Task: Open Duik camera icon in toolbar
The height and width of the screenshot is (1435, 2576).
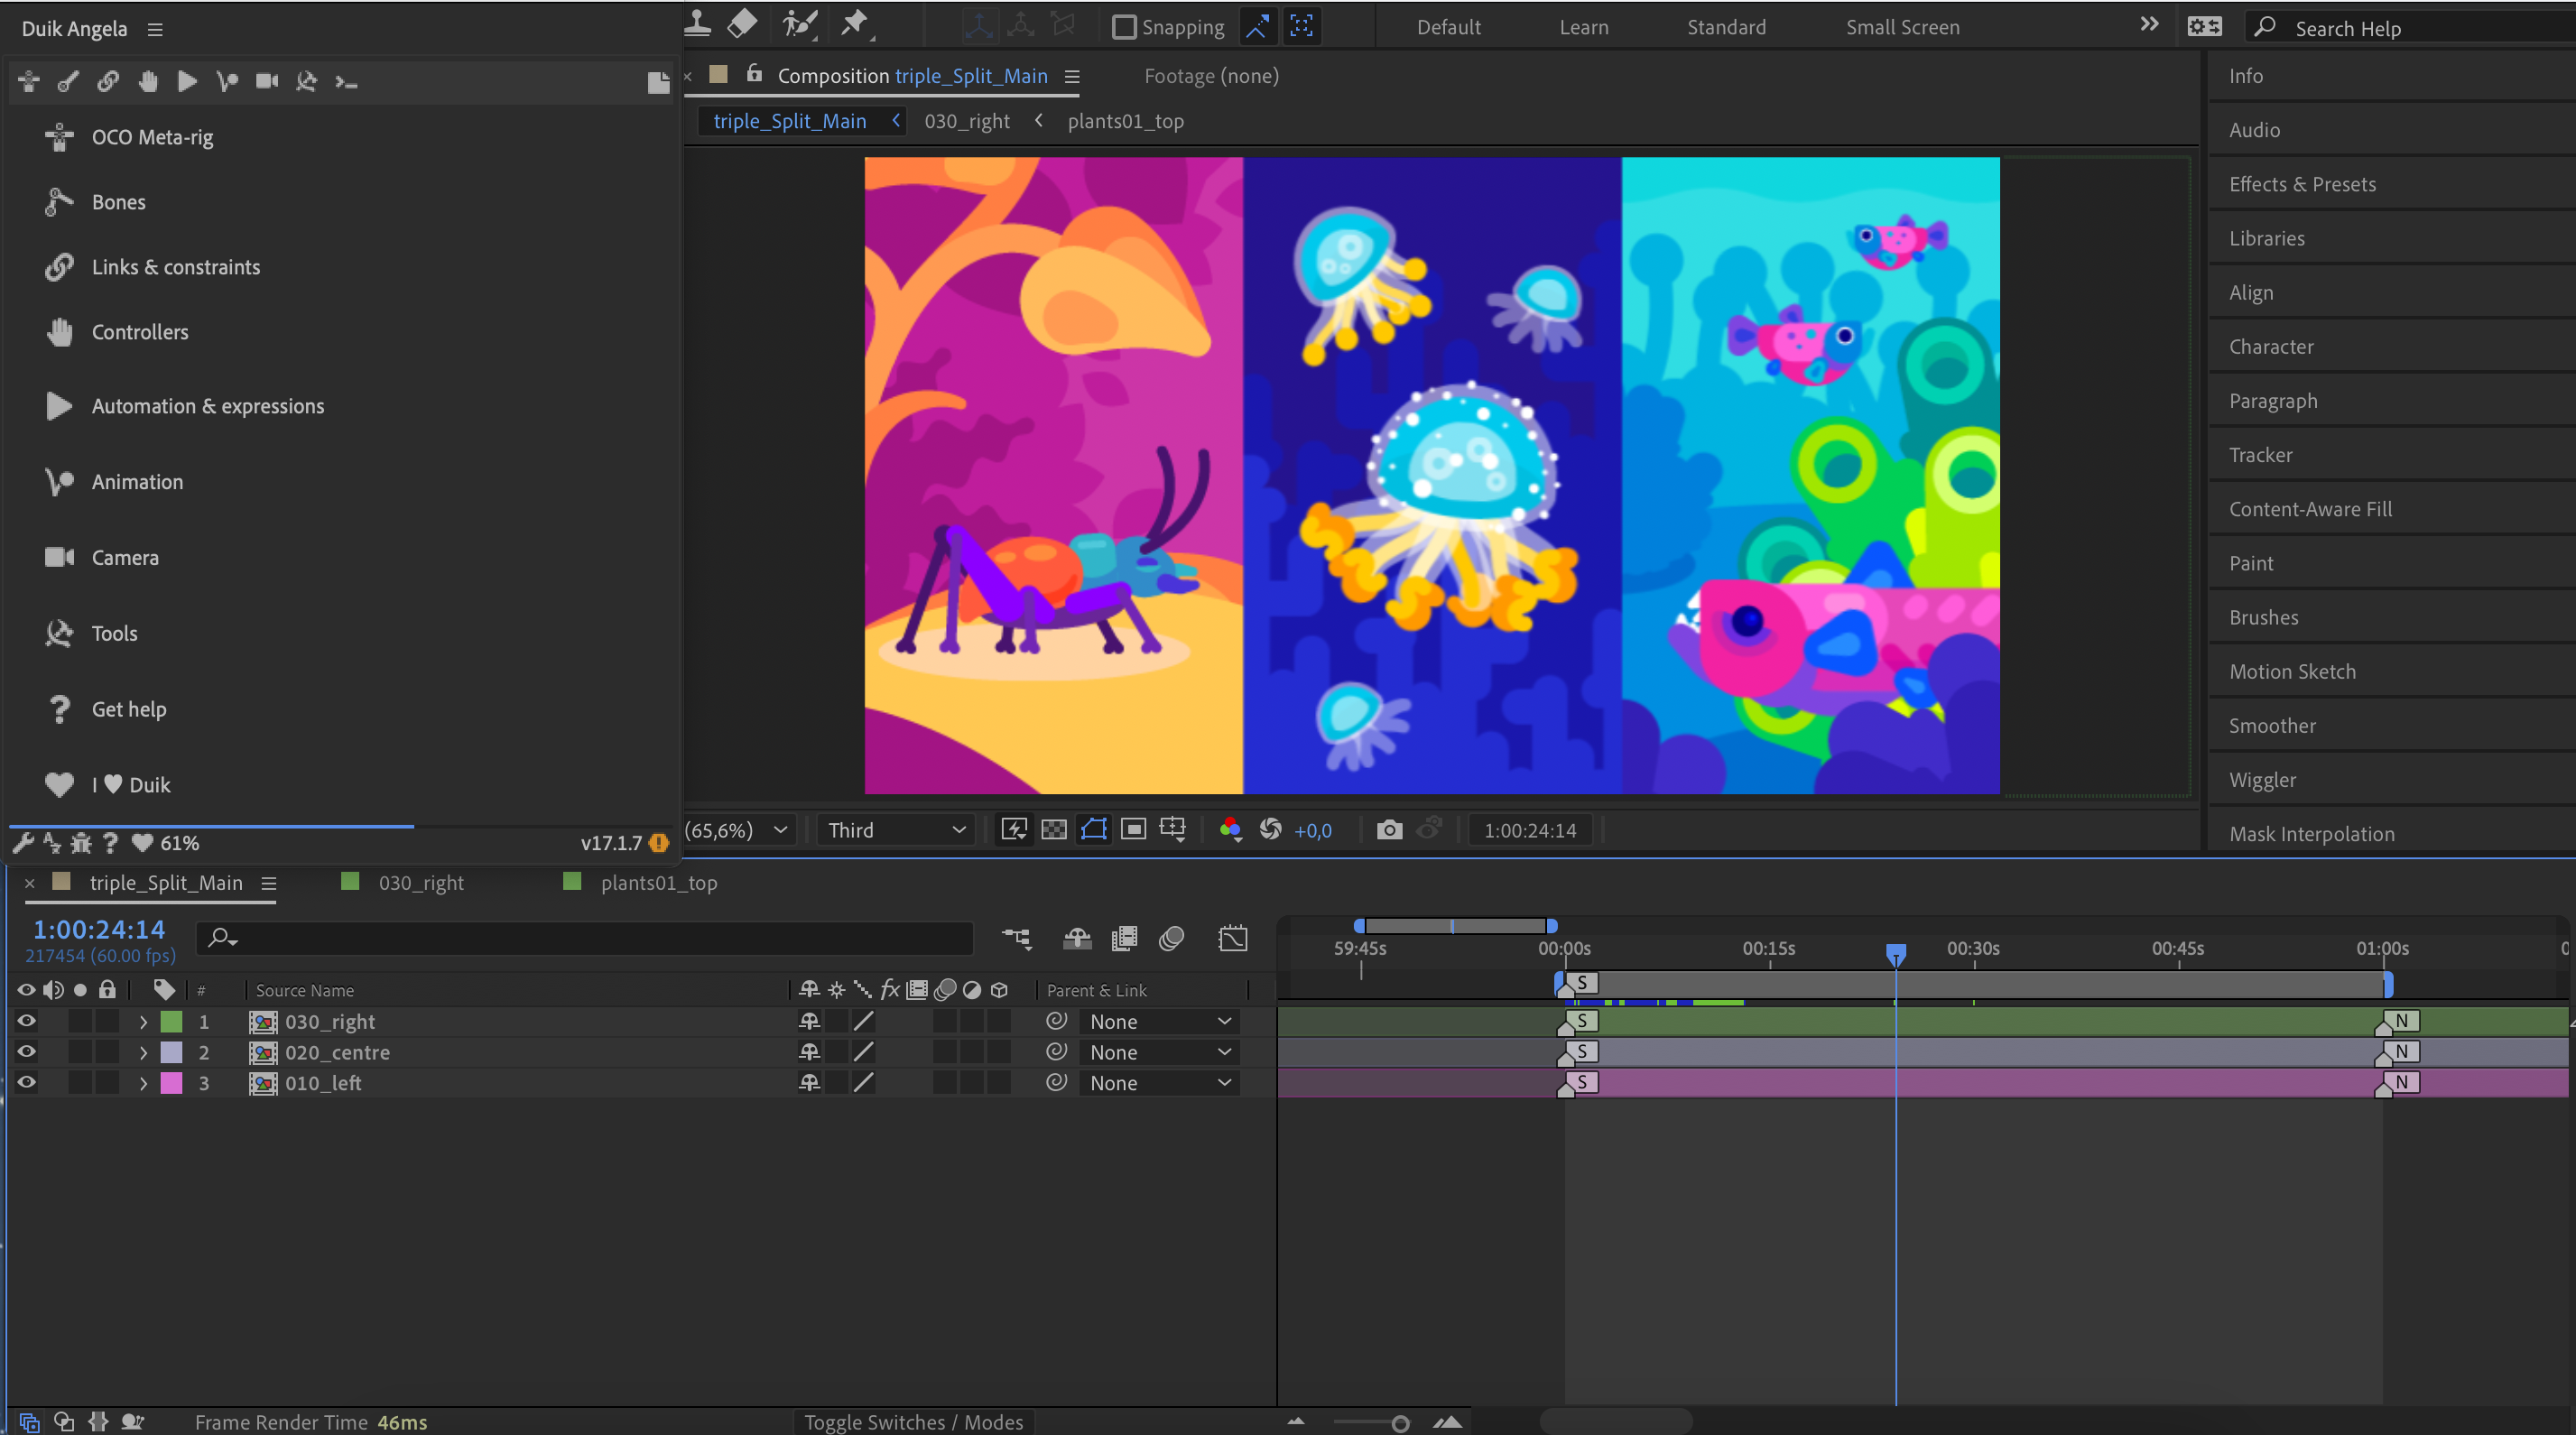Action: tap(267, 82)
